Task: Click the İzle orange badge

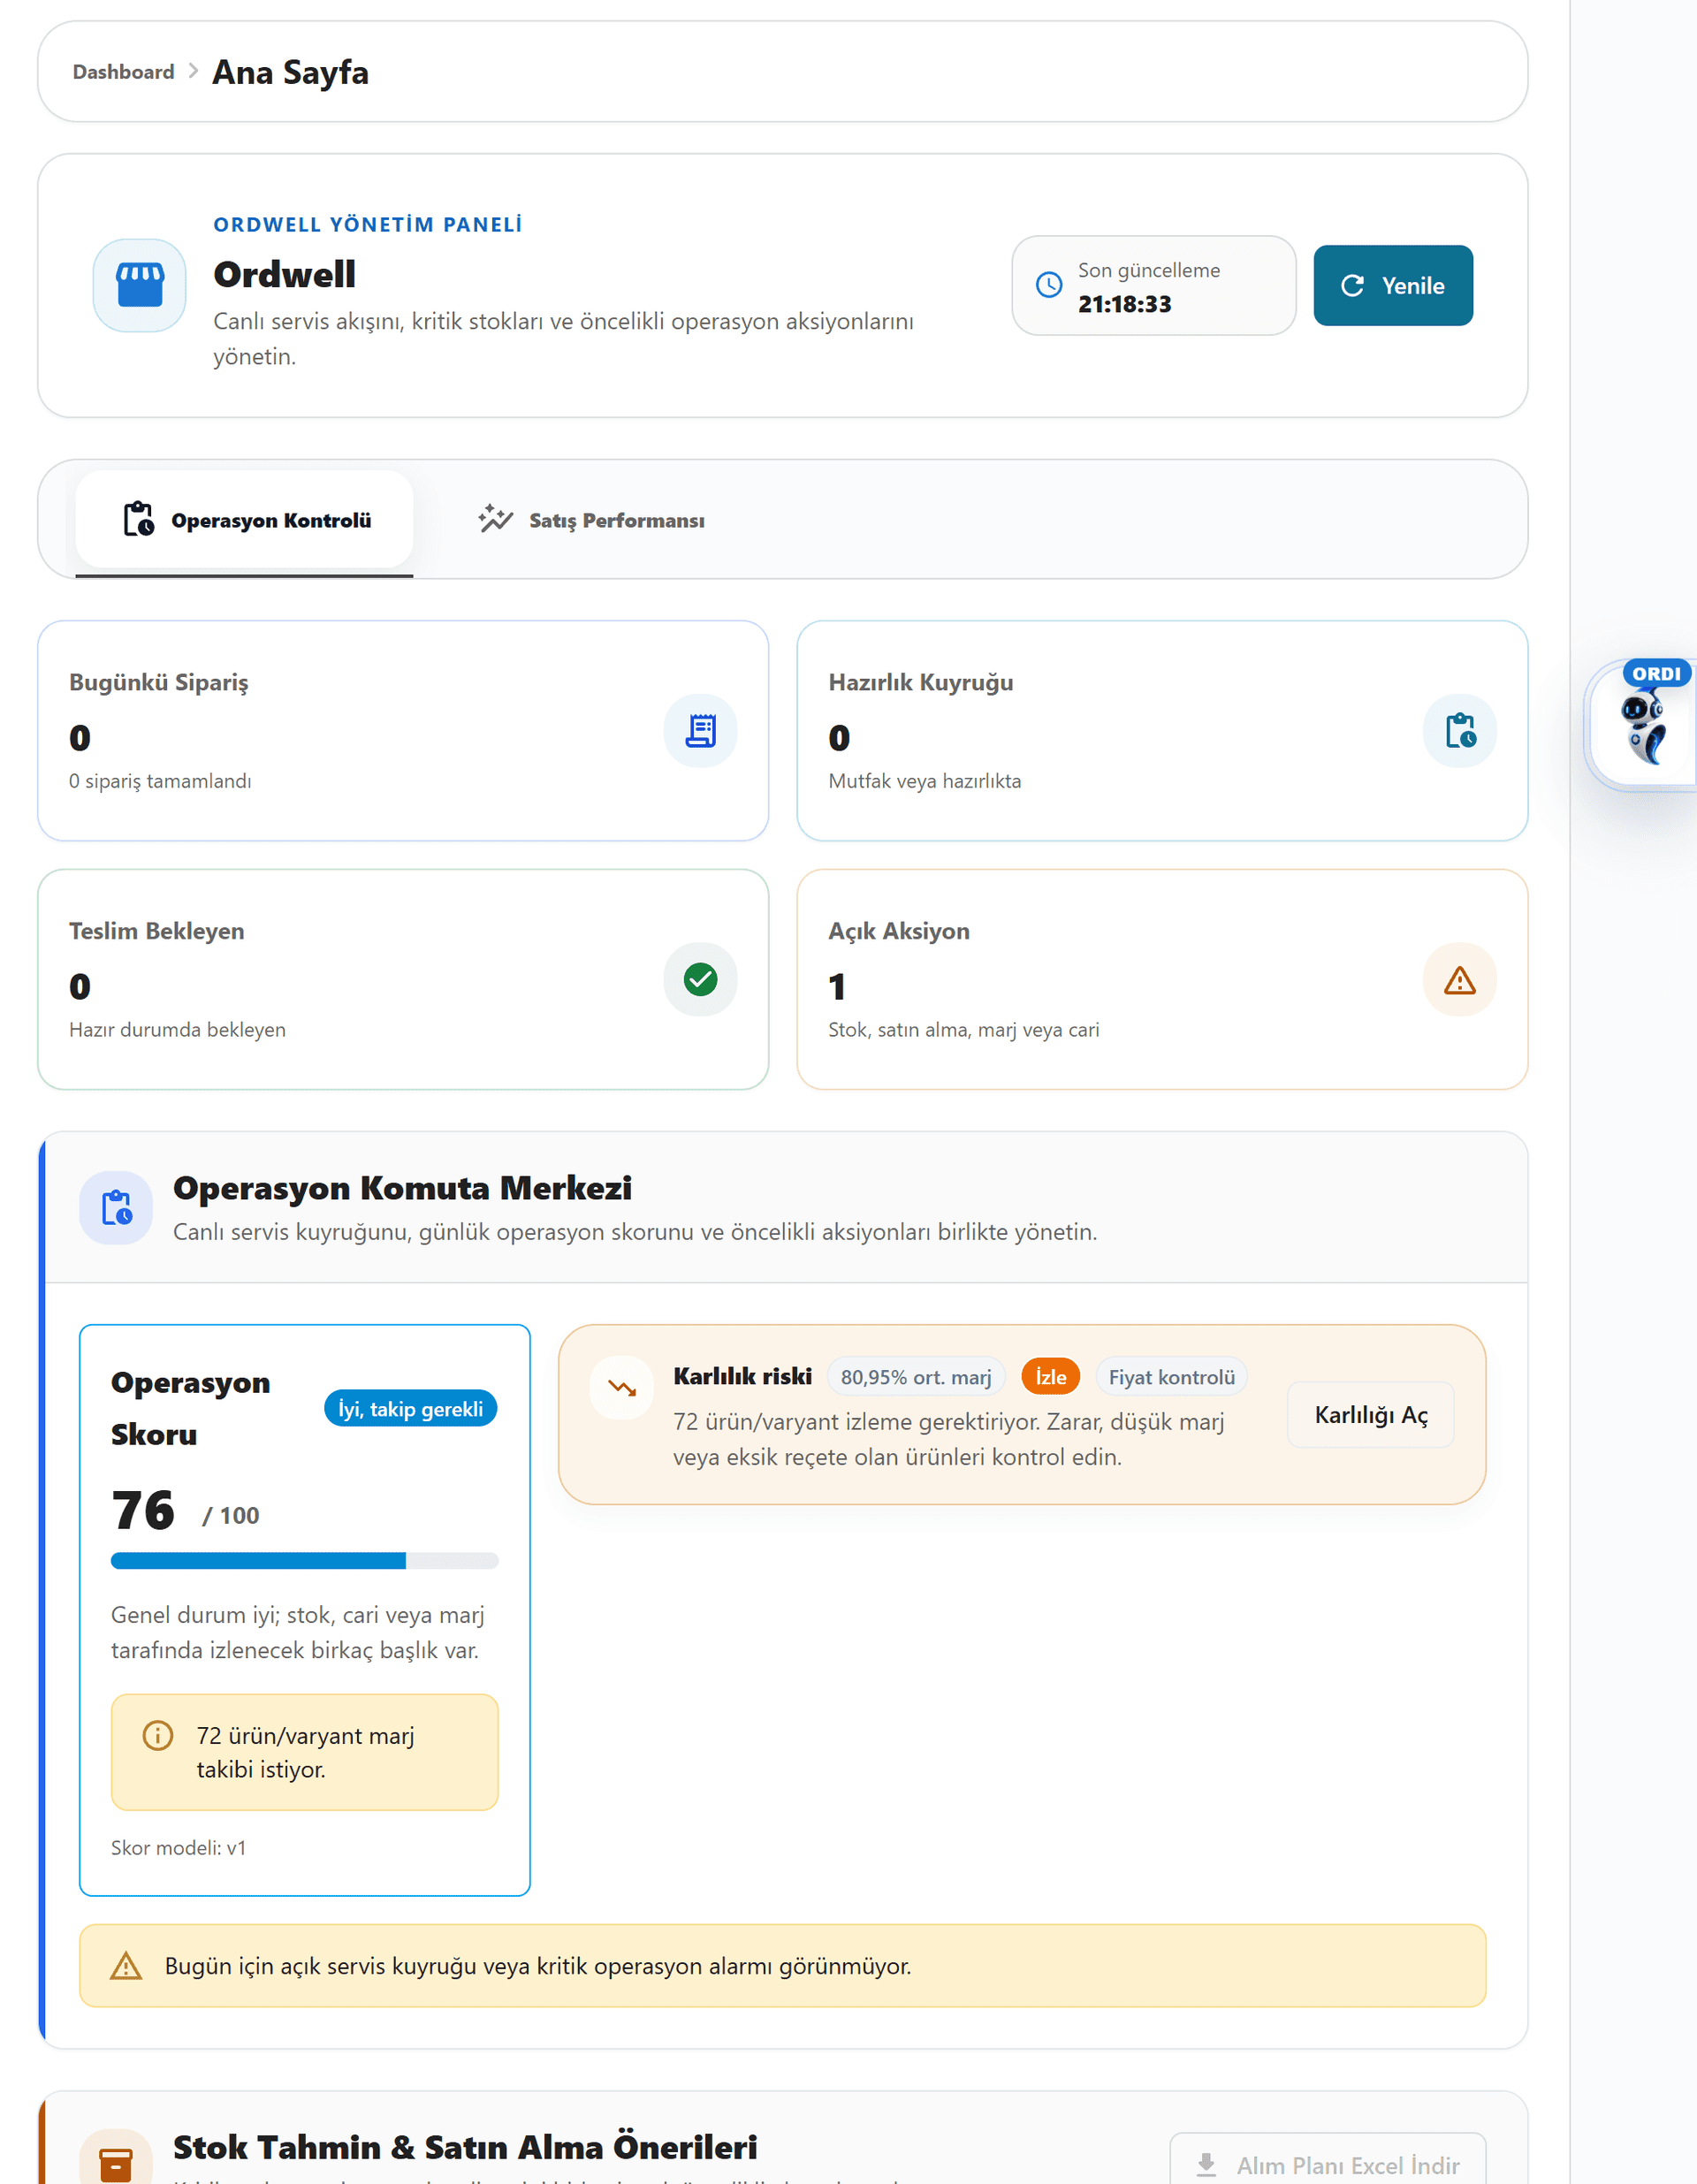Action: click(x=1050, y=1377)
